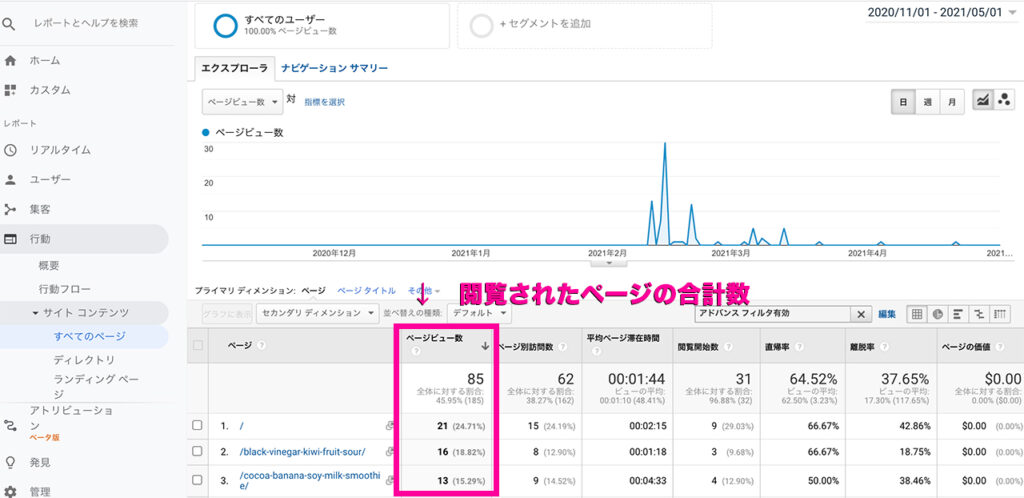Viewport: 1024px width, 498px height.
Task: Click the Discover lightbulb icon
Action: pyautogui.click(x=10, y=462)
